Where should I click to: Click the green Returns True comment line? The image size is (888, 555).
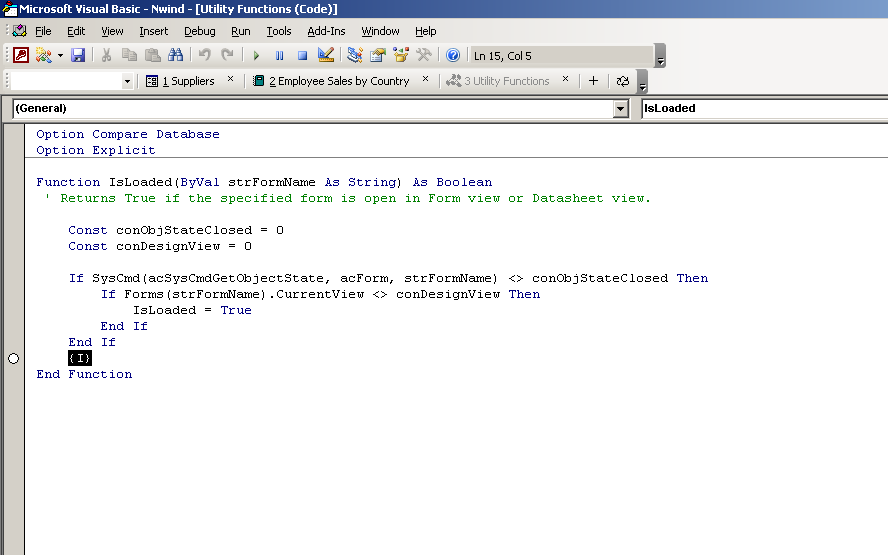[x=348, y=198]
